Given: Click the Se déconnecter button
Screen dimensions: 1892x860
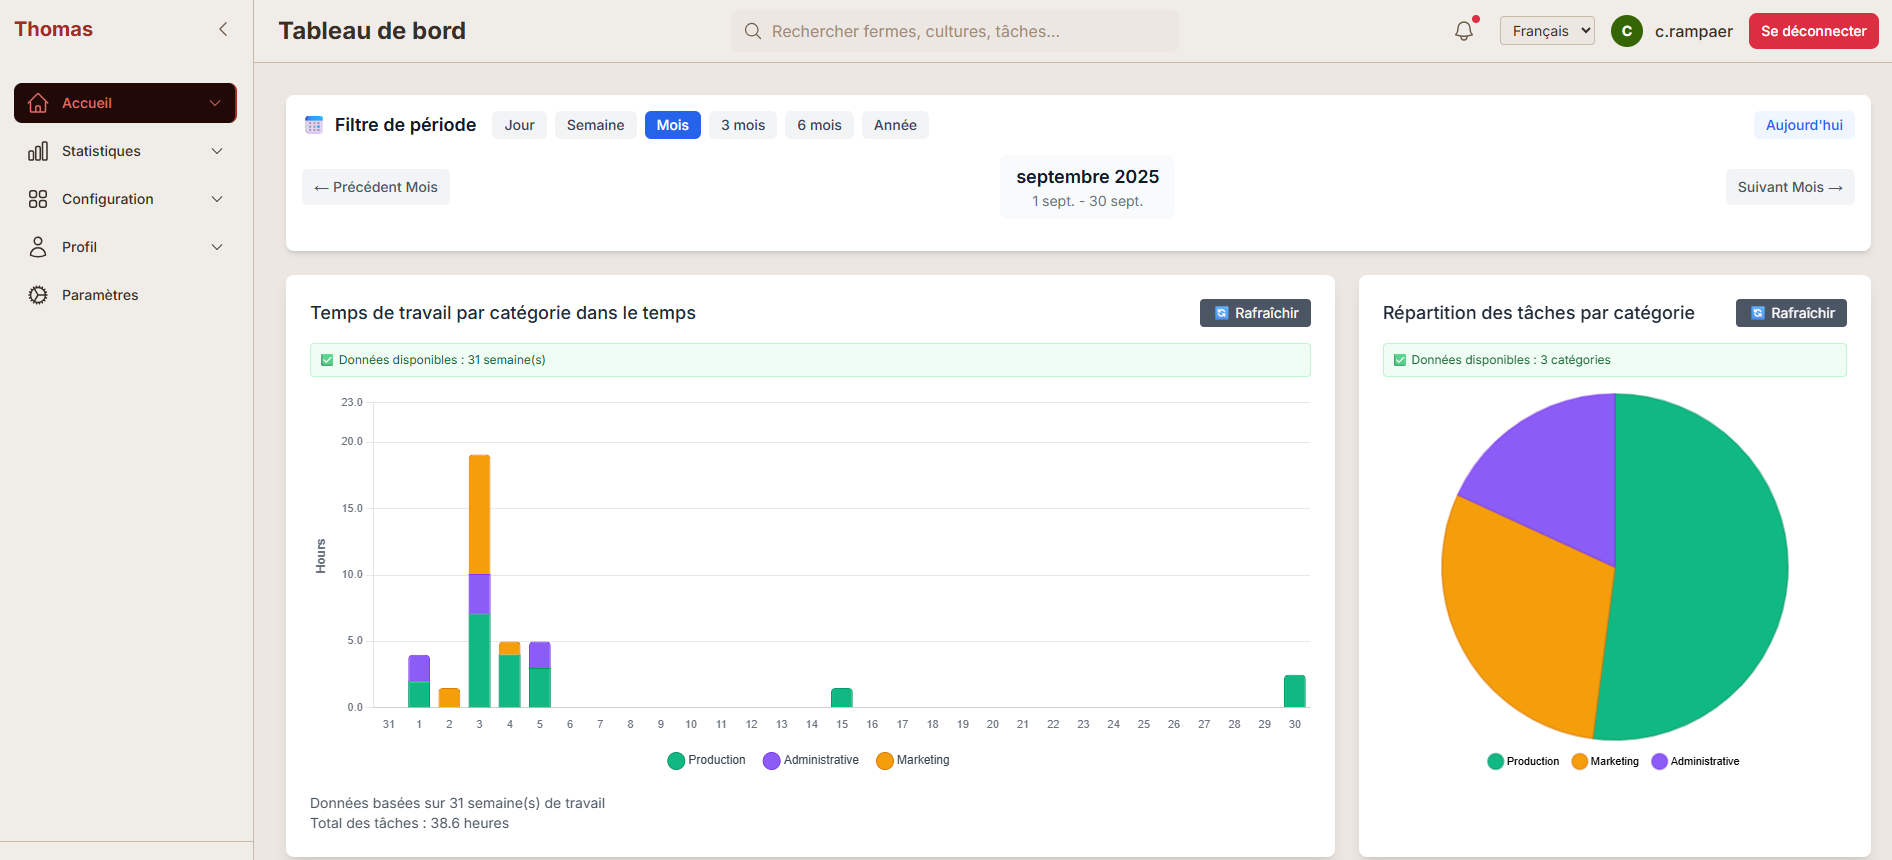Looking at the screenshot, I should pyautogui.click(x=1813, y=31).
